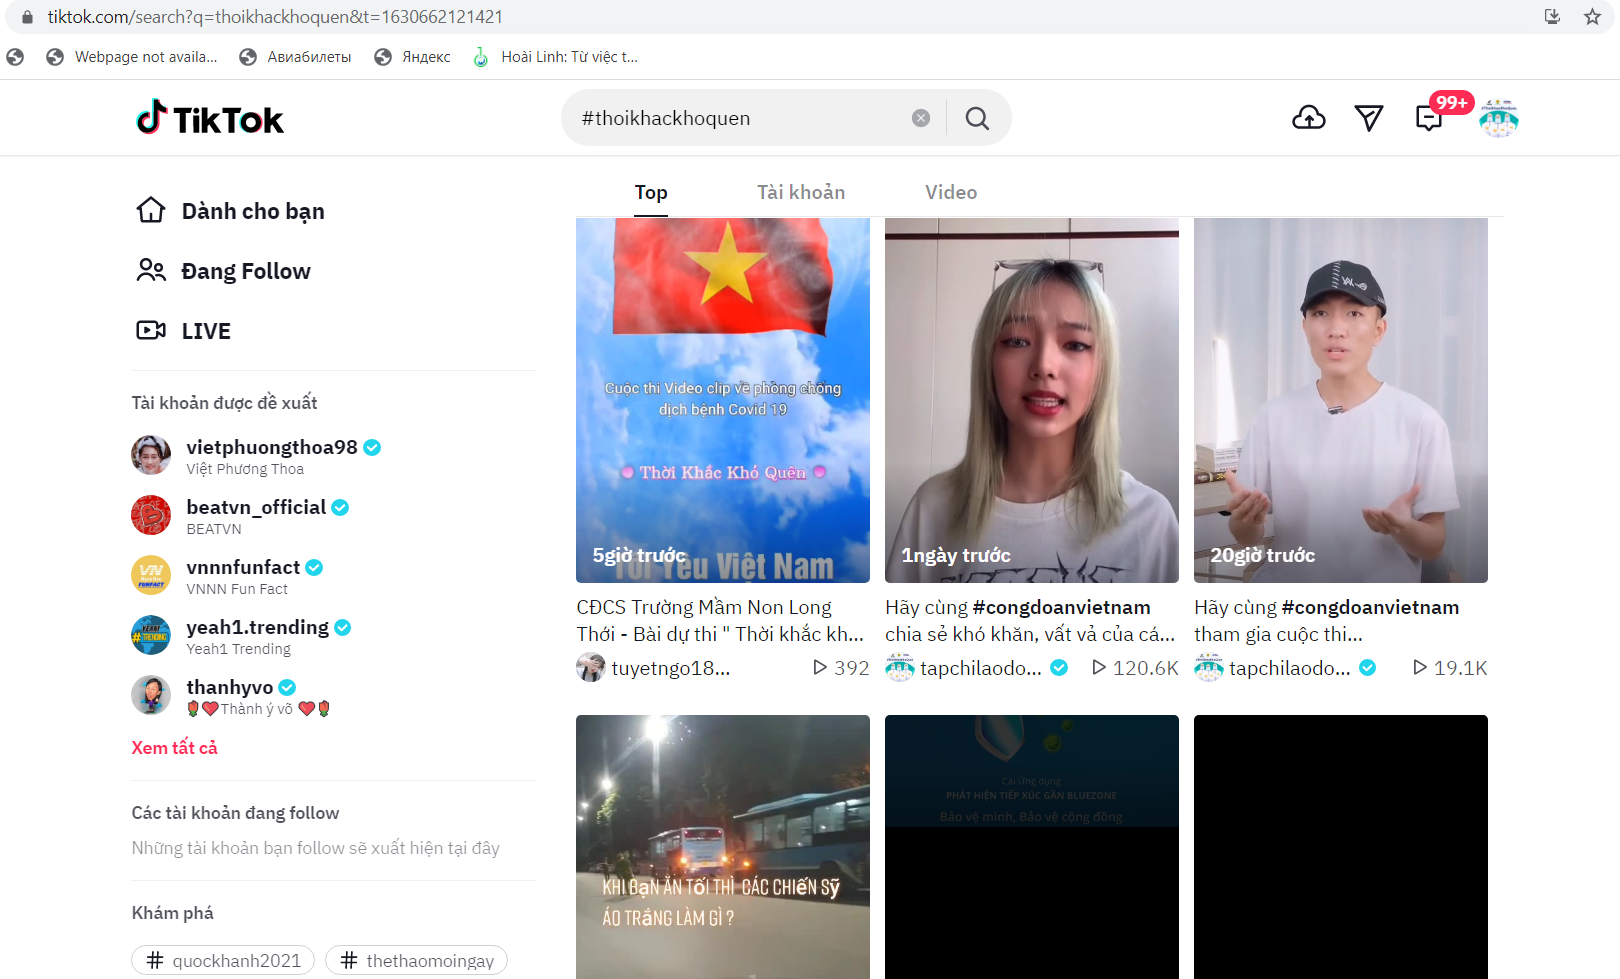The image size is (1620, 979).
Task: Clear the search field using the X icon
Action: tap(920, 117)
